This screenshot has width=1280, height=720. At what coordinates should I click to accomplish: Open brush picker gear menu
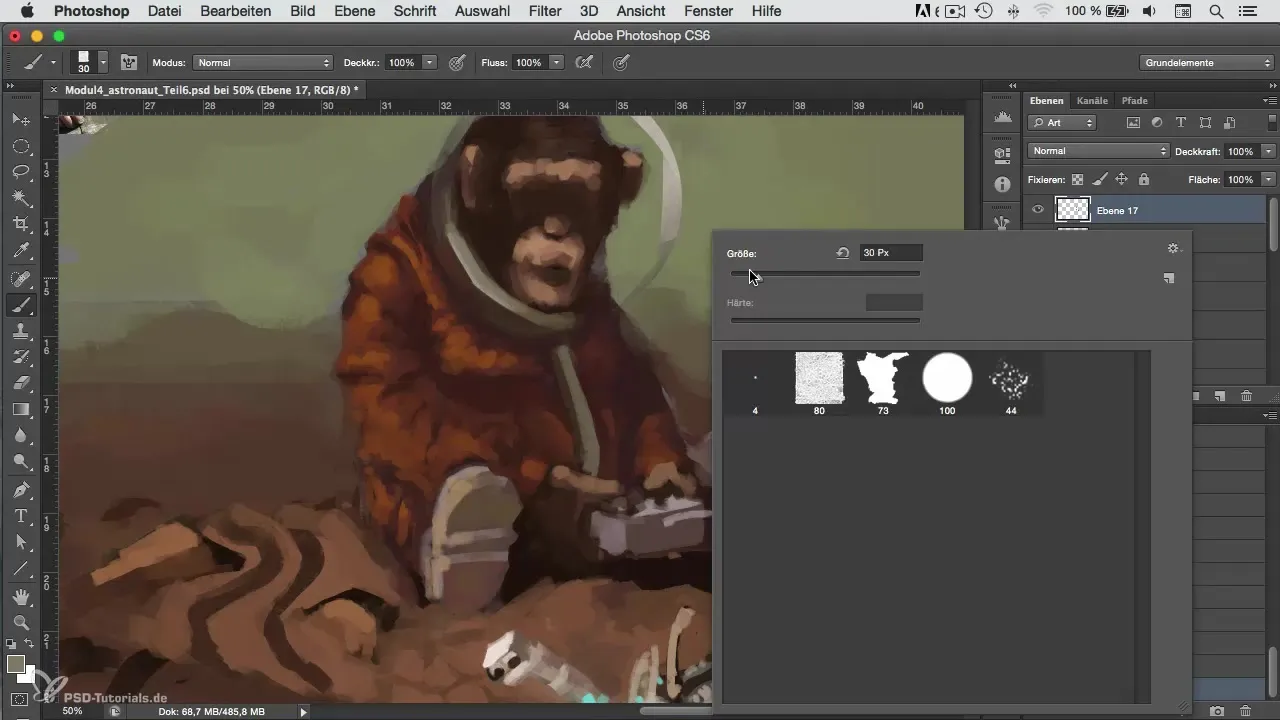click(1173, 249)
